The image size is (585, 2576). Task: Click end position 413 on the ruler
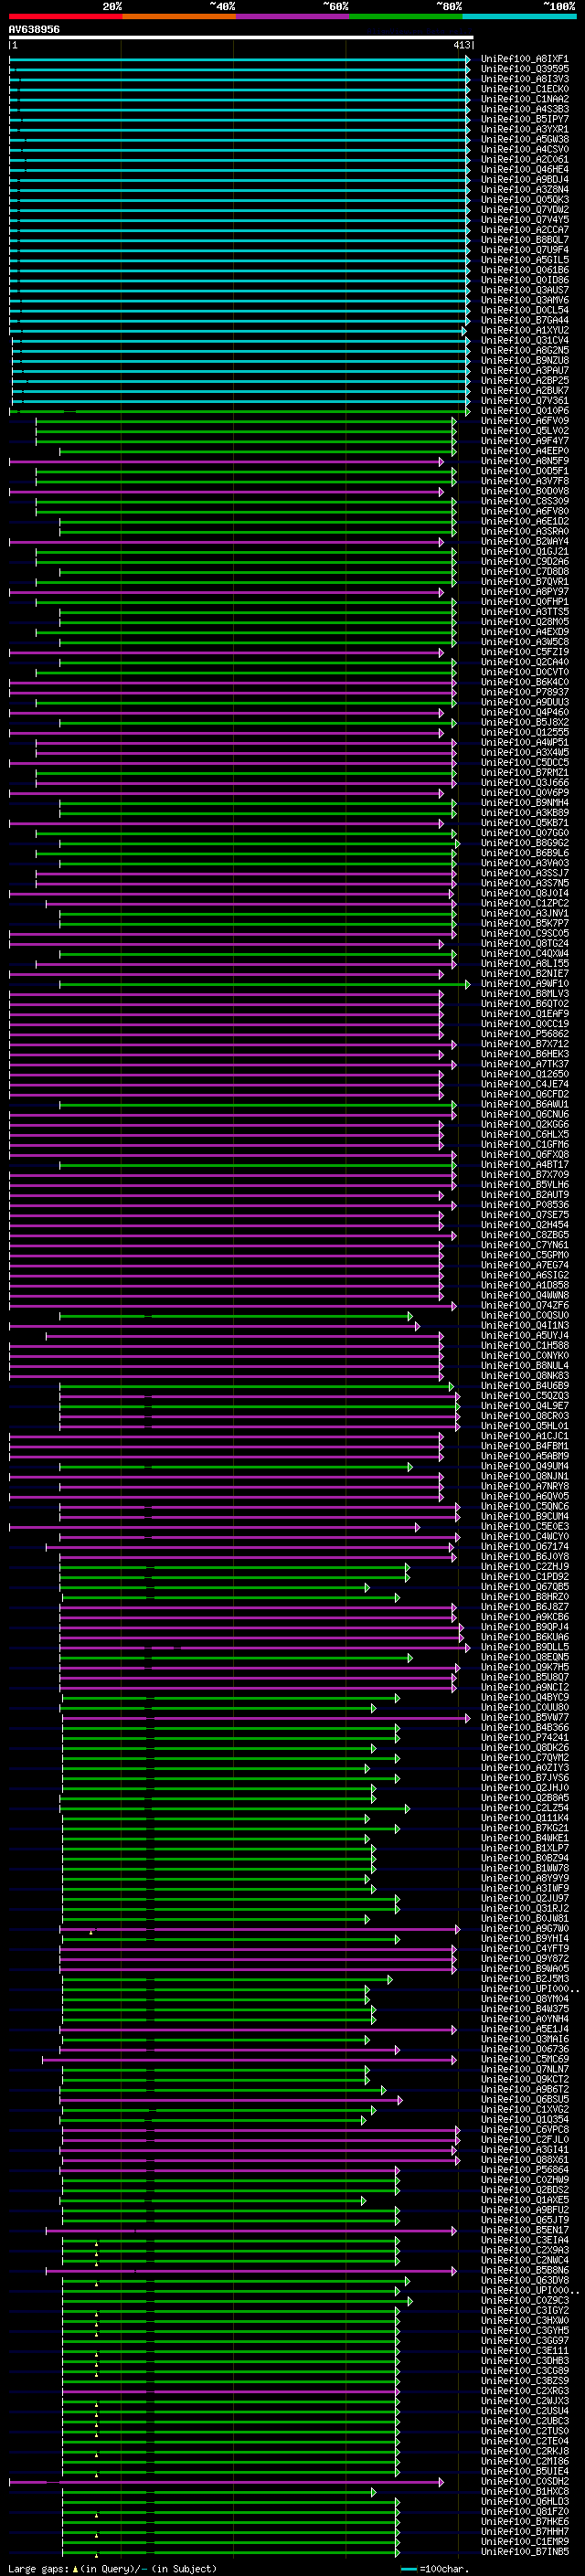click(461, 45)
